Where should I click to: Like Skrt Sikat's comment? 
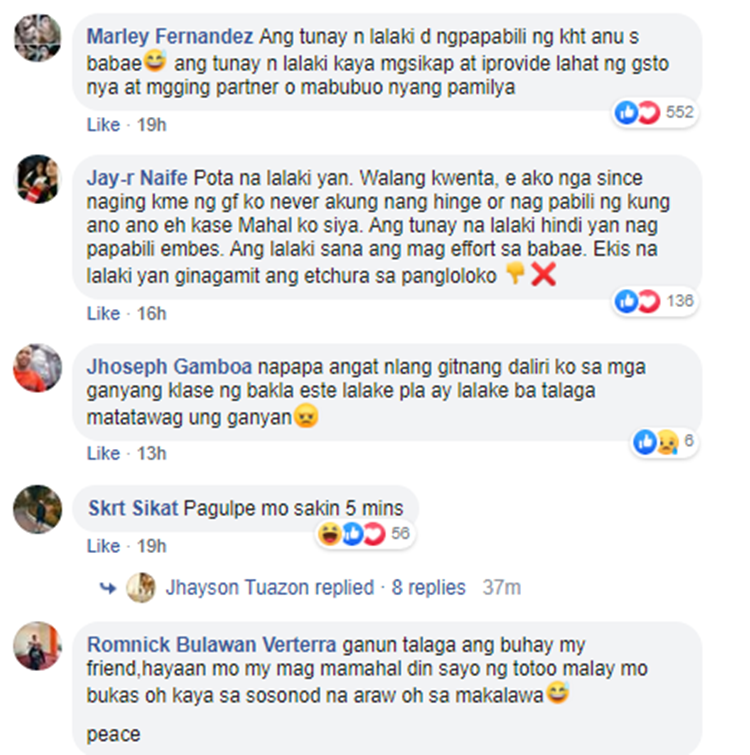coord(103,546)
